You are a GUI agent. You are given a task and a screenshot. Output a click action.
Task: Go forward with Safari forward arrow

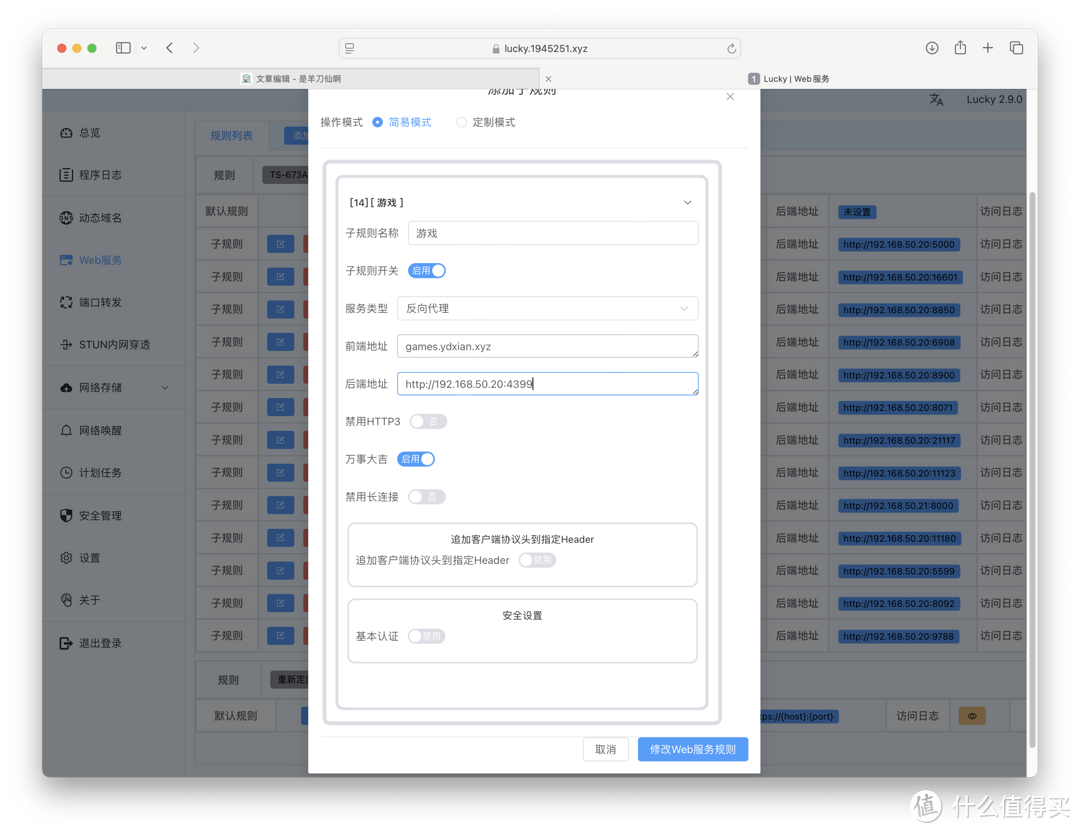click(196, 48)
